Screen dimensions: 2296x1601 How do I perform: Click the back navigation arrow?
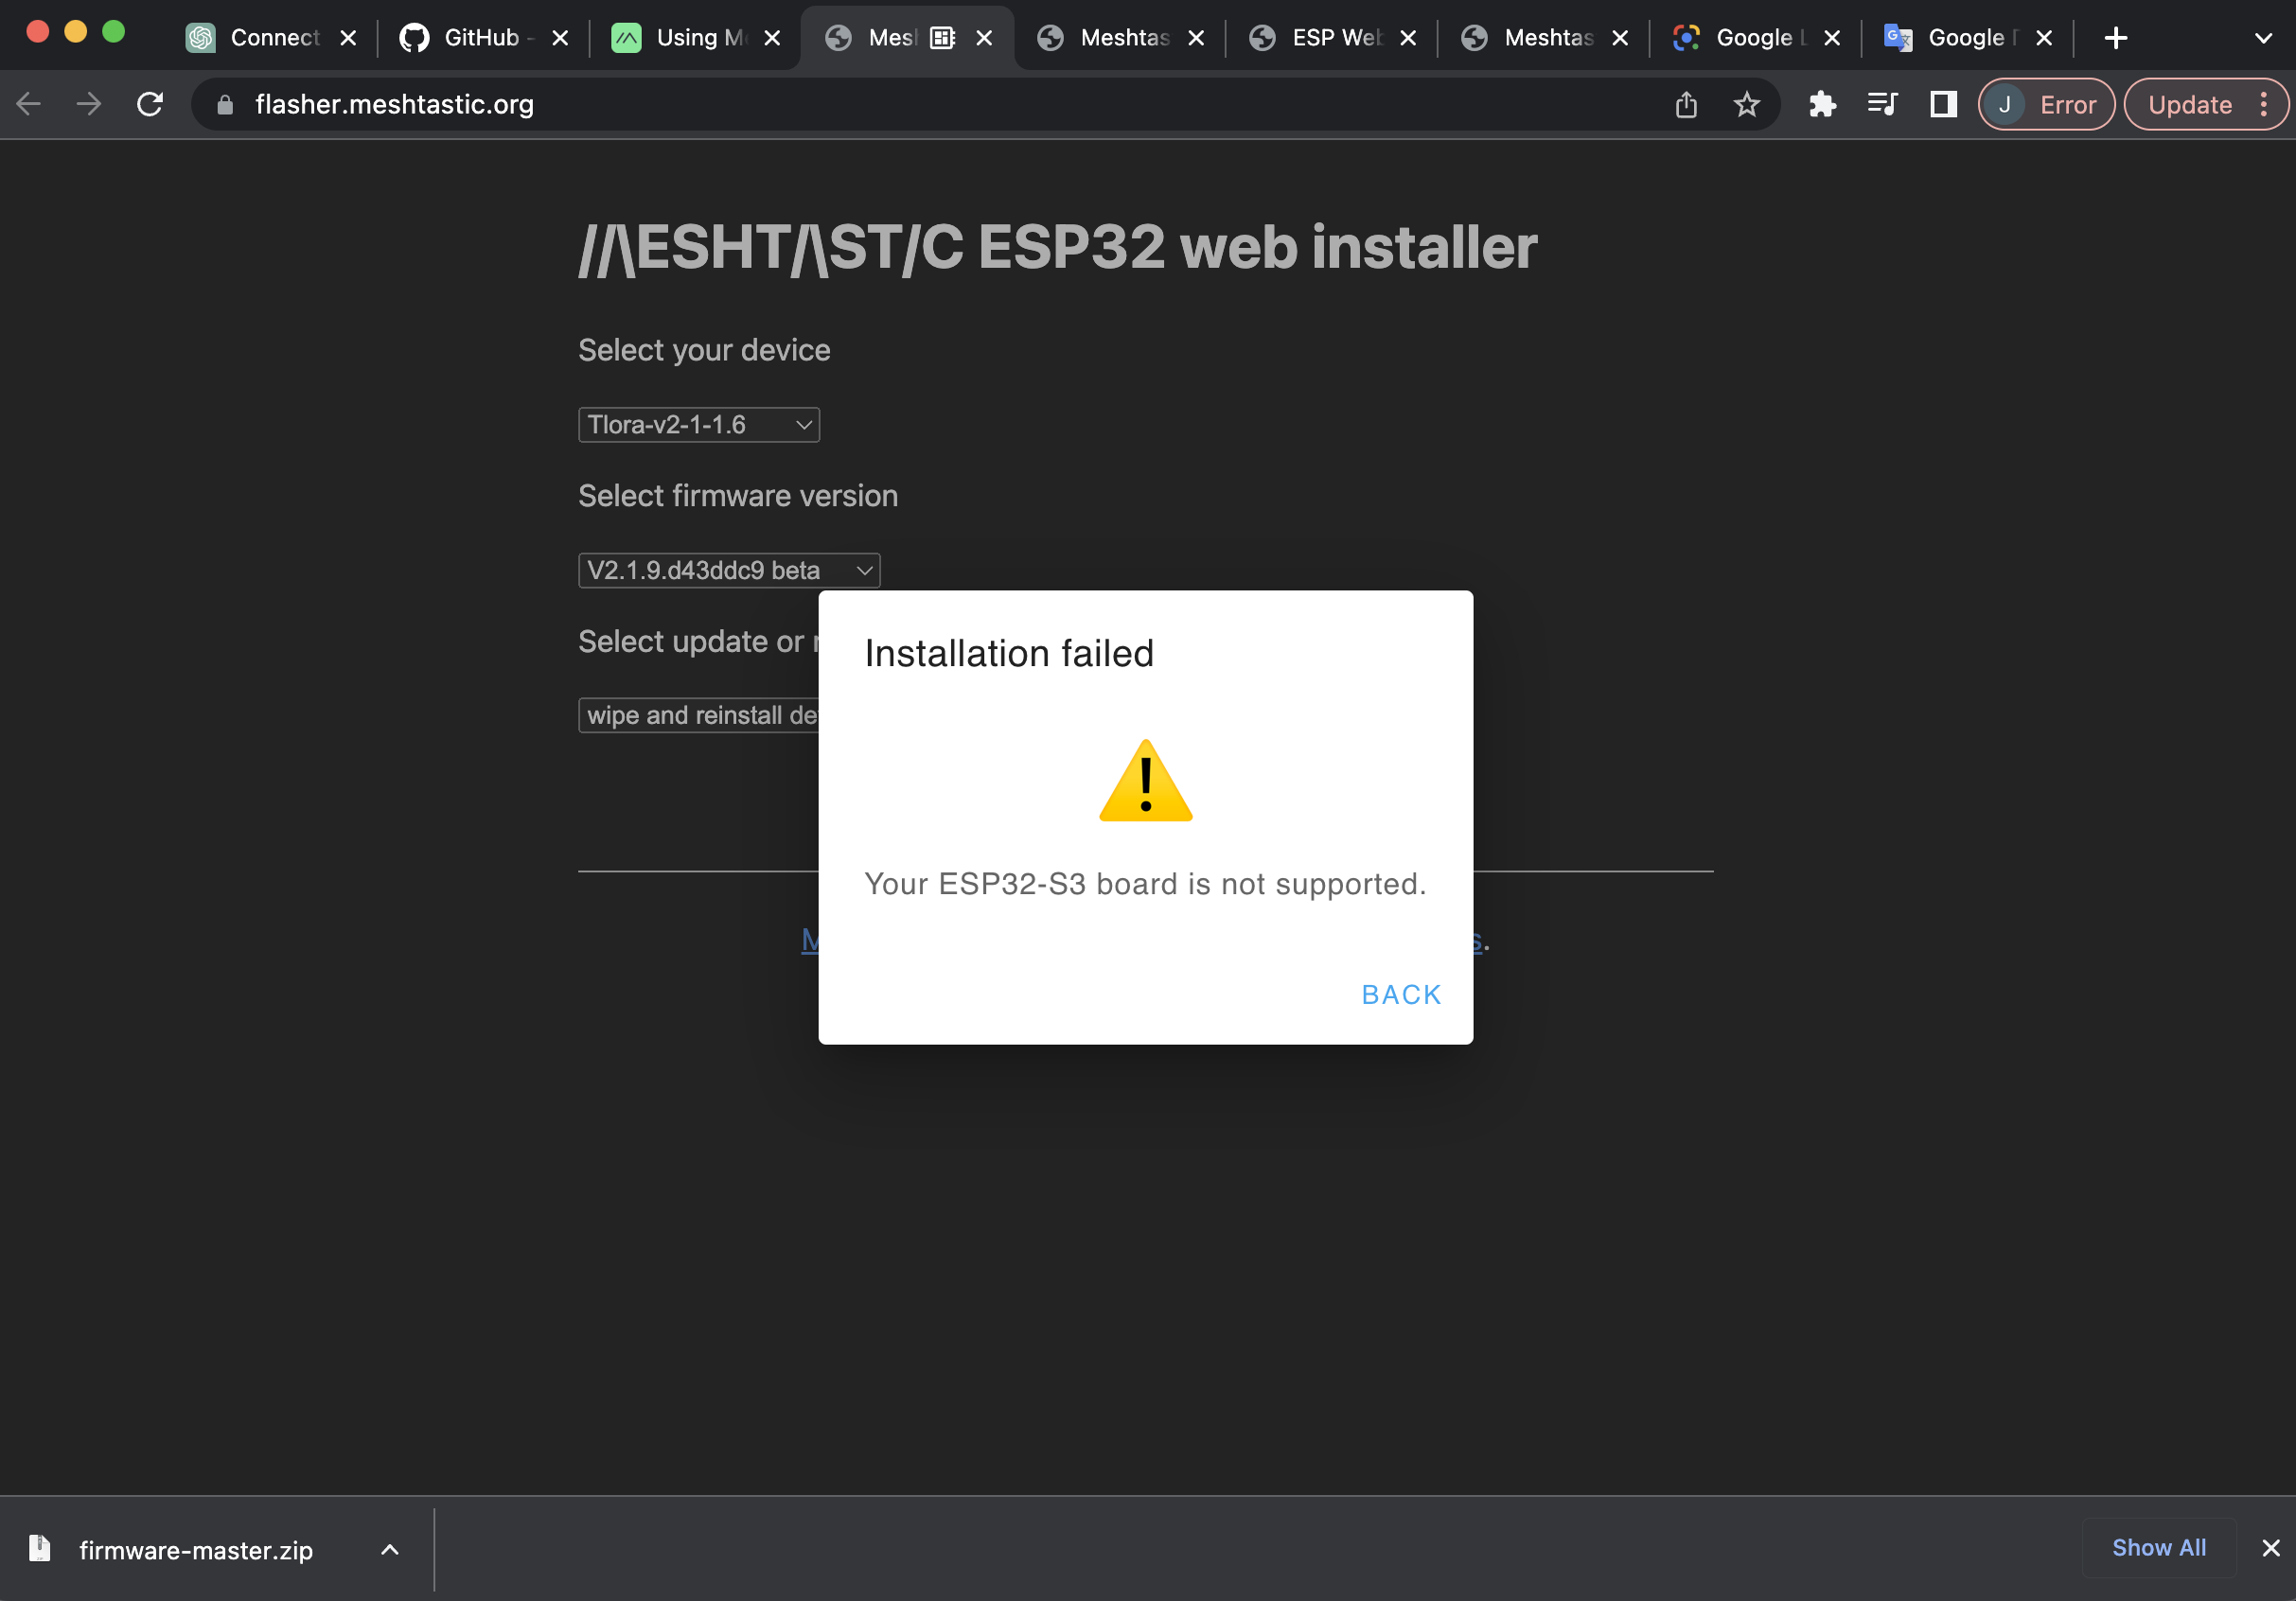pos(29,104)
